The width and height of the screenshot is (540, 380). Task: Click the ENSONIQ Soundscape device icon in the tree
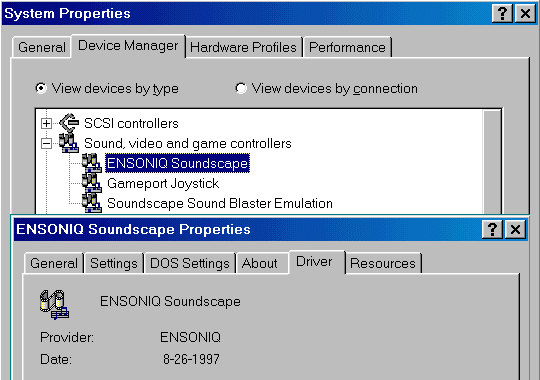point(92,163)
